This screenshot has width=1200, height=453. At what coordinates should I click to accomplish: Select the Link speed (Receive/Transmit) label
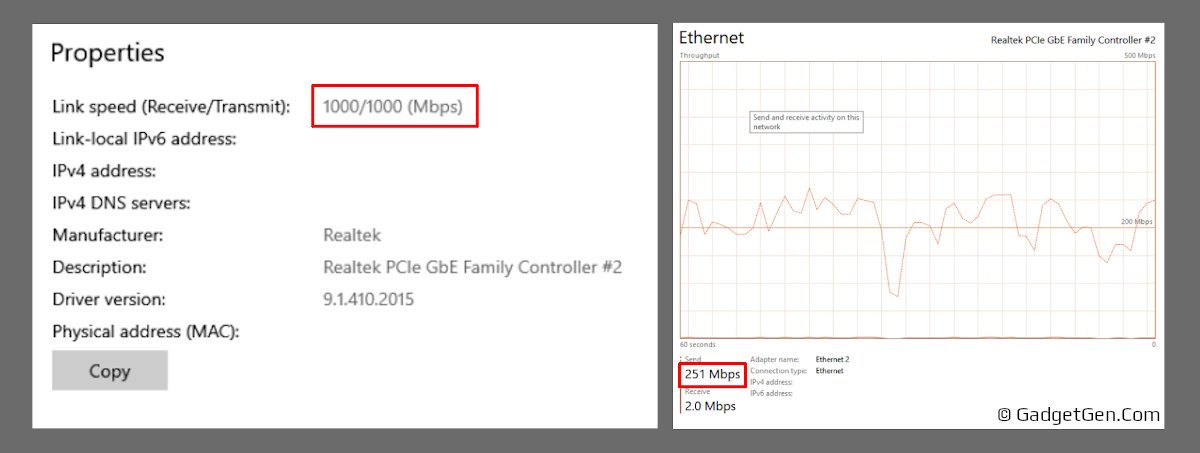(171, 106)
